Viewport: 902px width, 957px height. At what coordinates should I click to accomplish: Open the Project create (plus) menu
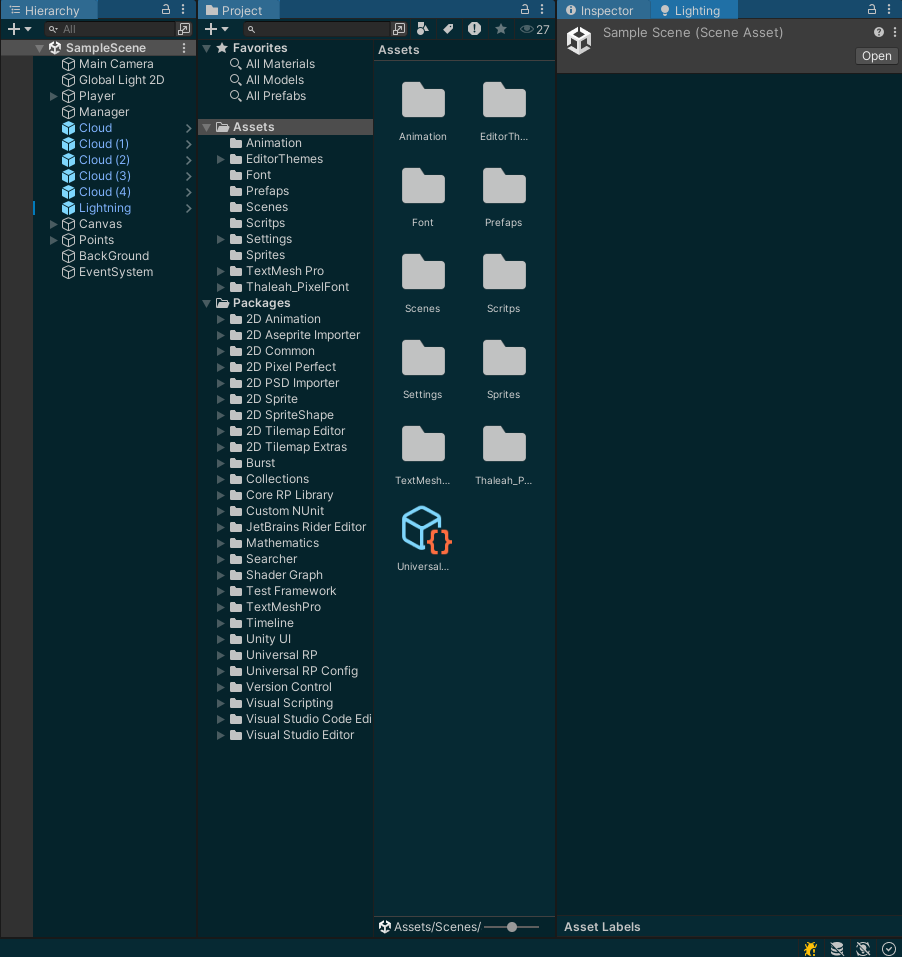click(x=216, y=29)
